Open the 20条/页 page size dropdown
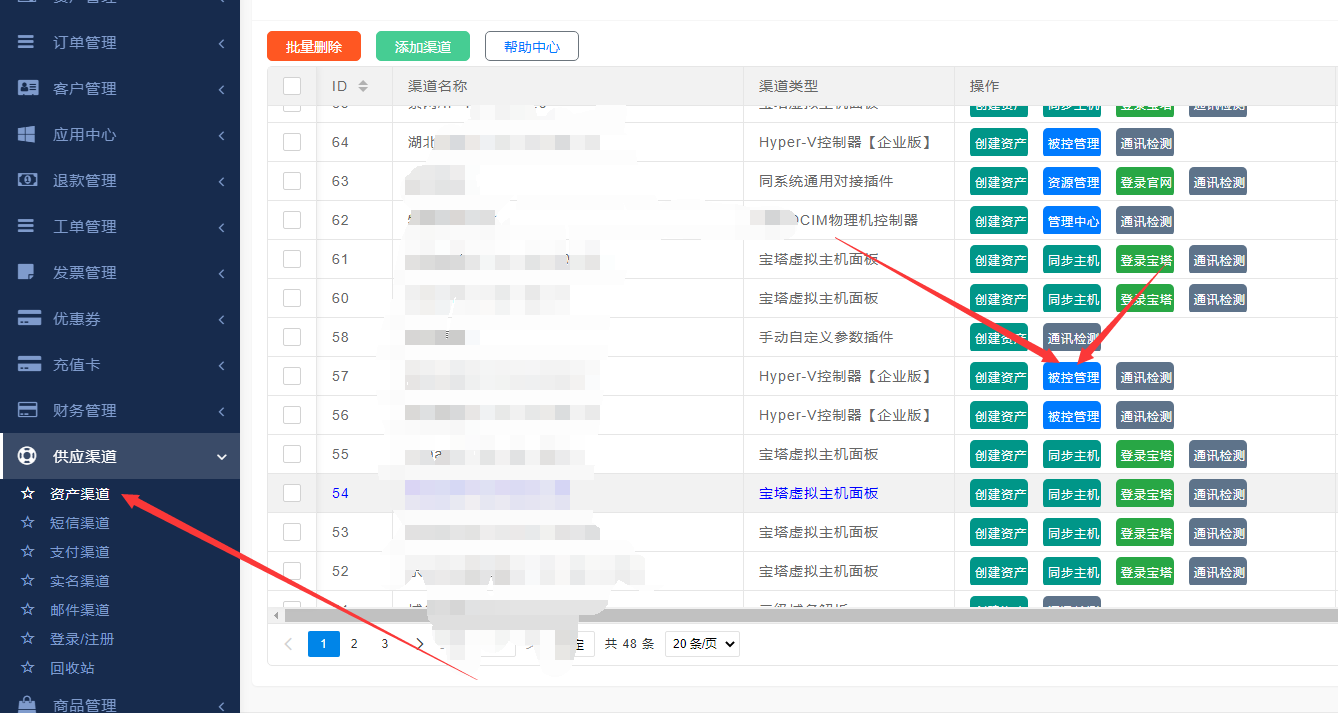The image size is (1338, 713). click(x=702, y=644)
